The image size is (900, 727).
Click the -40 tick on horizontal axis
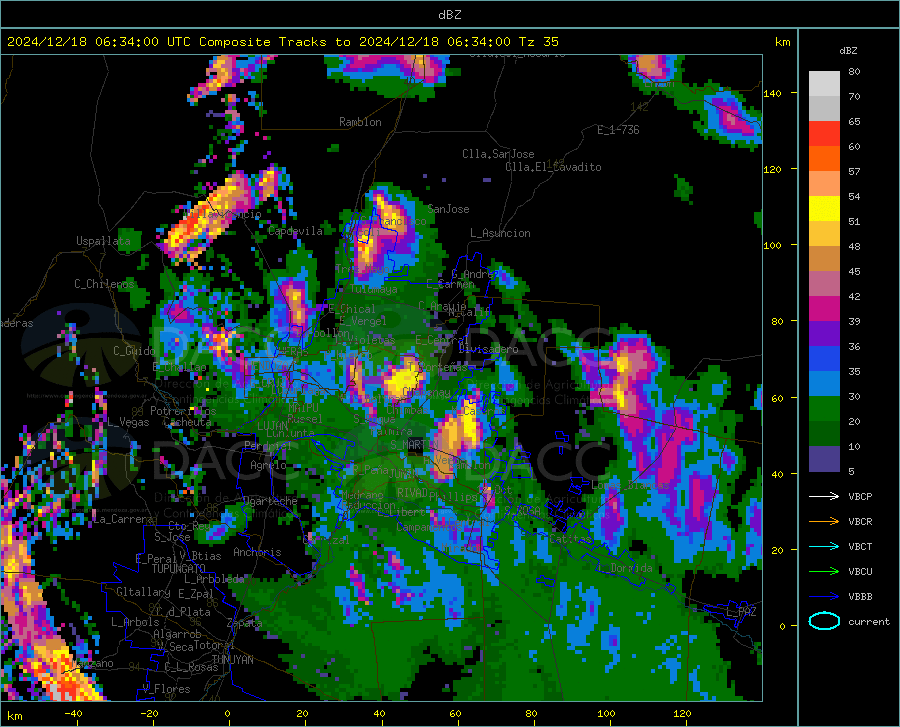coord(73,713)
